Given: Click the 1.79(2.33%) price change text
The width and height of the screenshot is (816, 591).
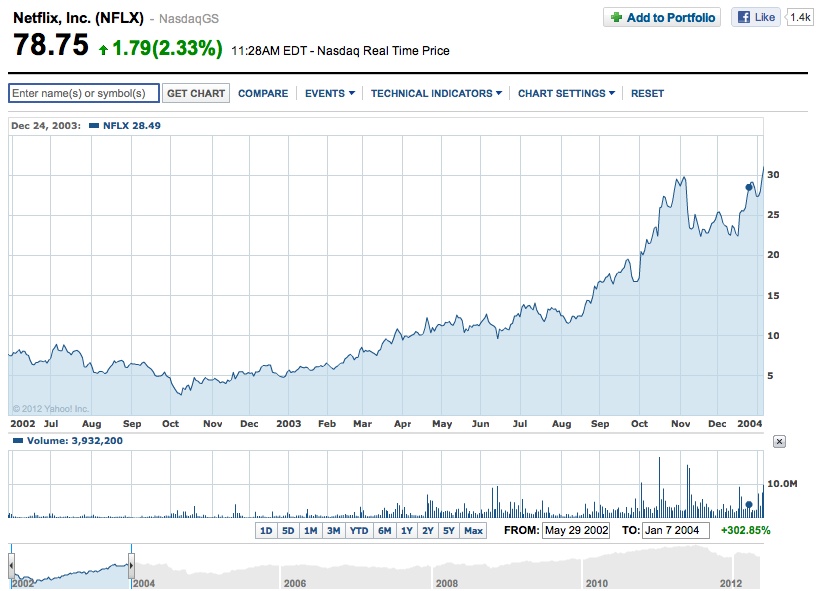Looking at the screenshot, I should pyautogui.click(x=167, y=48).
